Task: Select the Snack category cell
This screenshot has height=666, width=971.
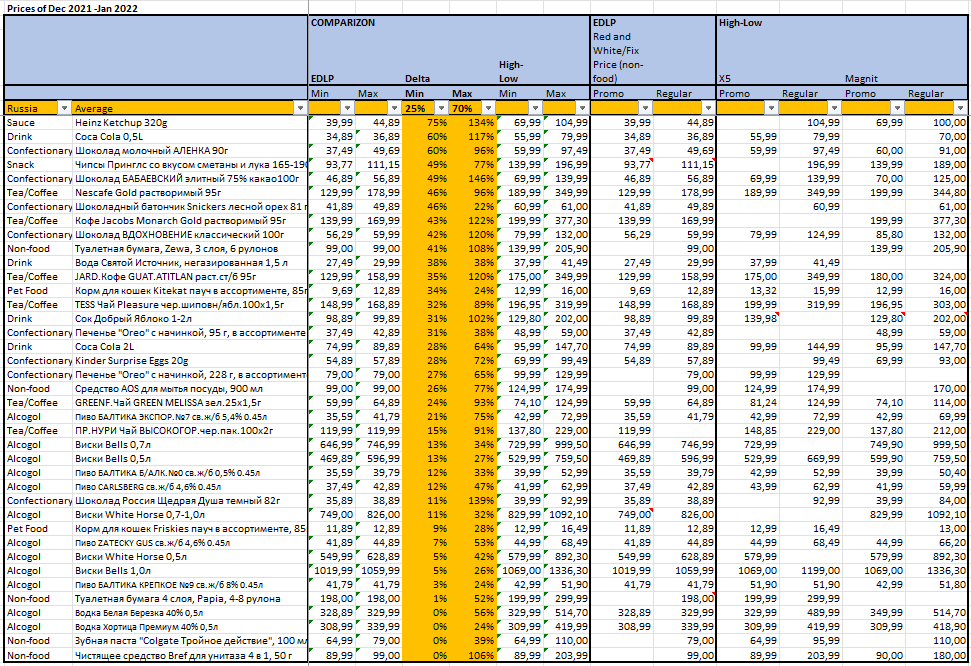Action: 38,165
